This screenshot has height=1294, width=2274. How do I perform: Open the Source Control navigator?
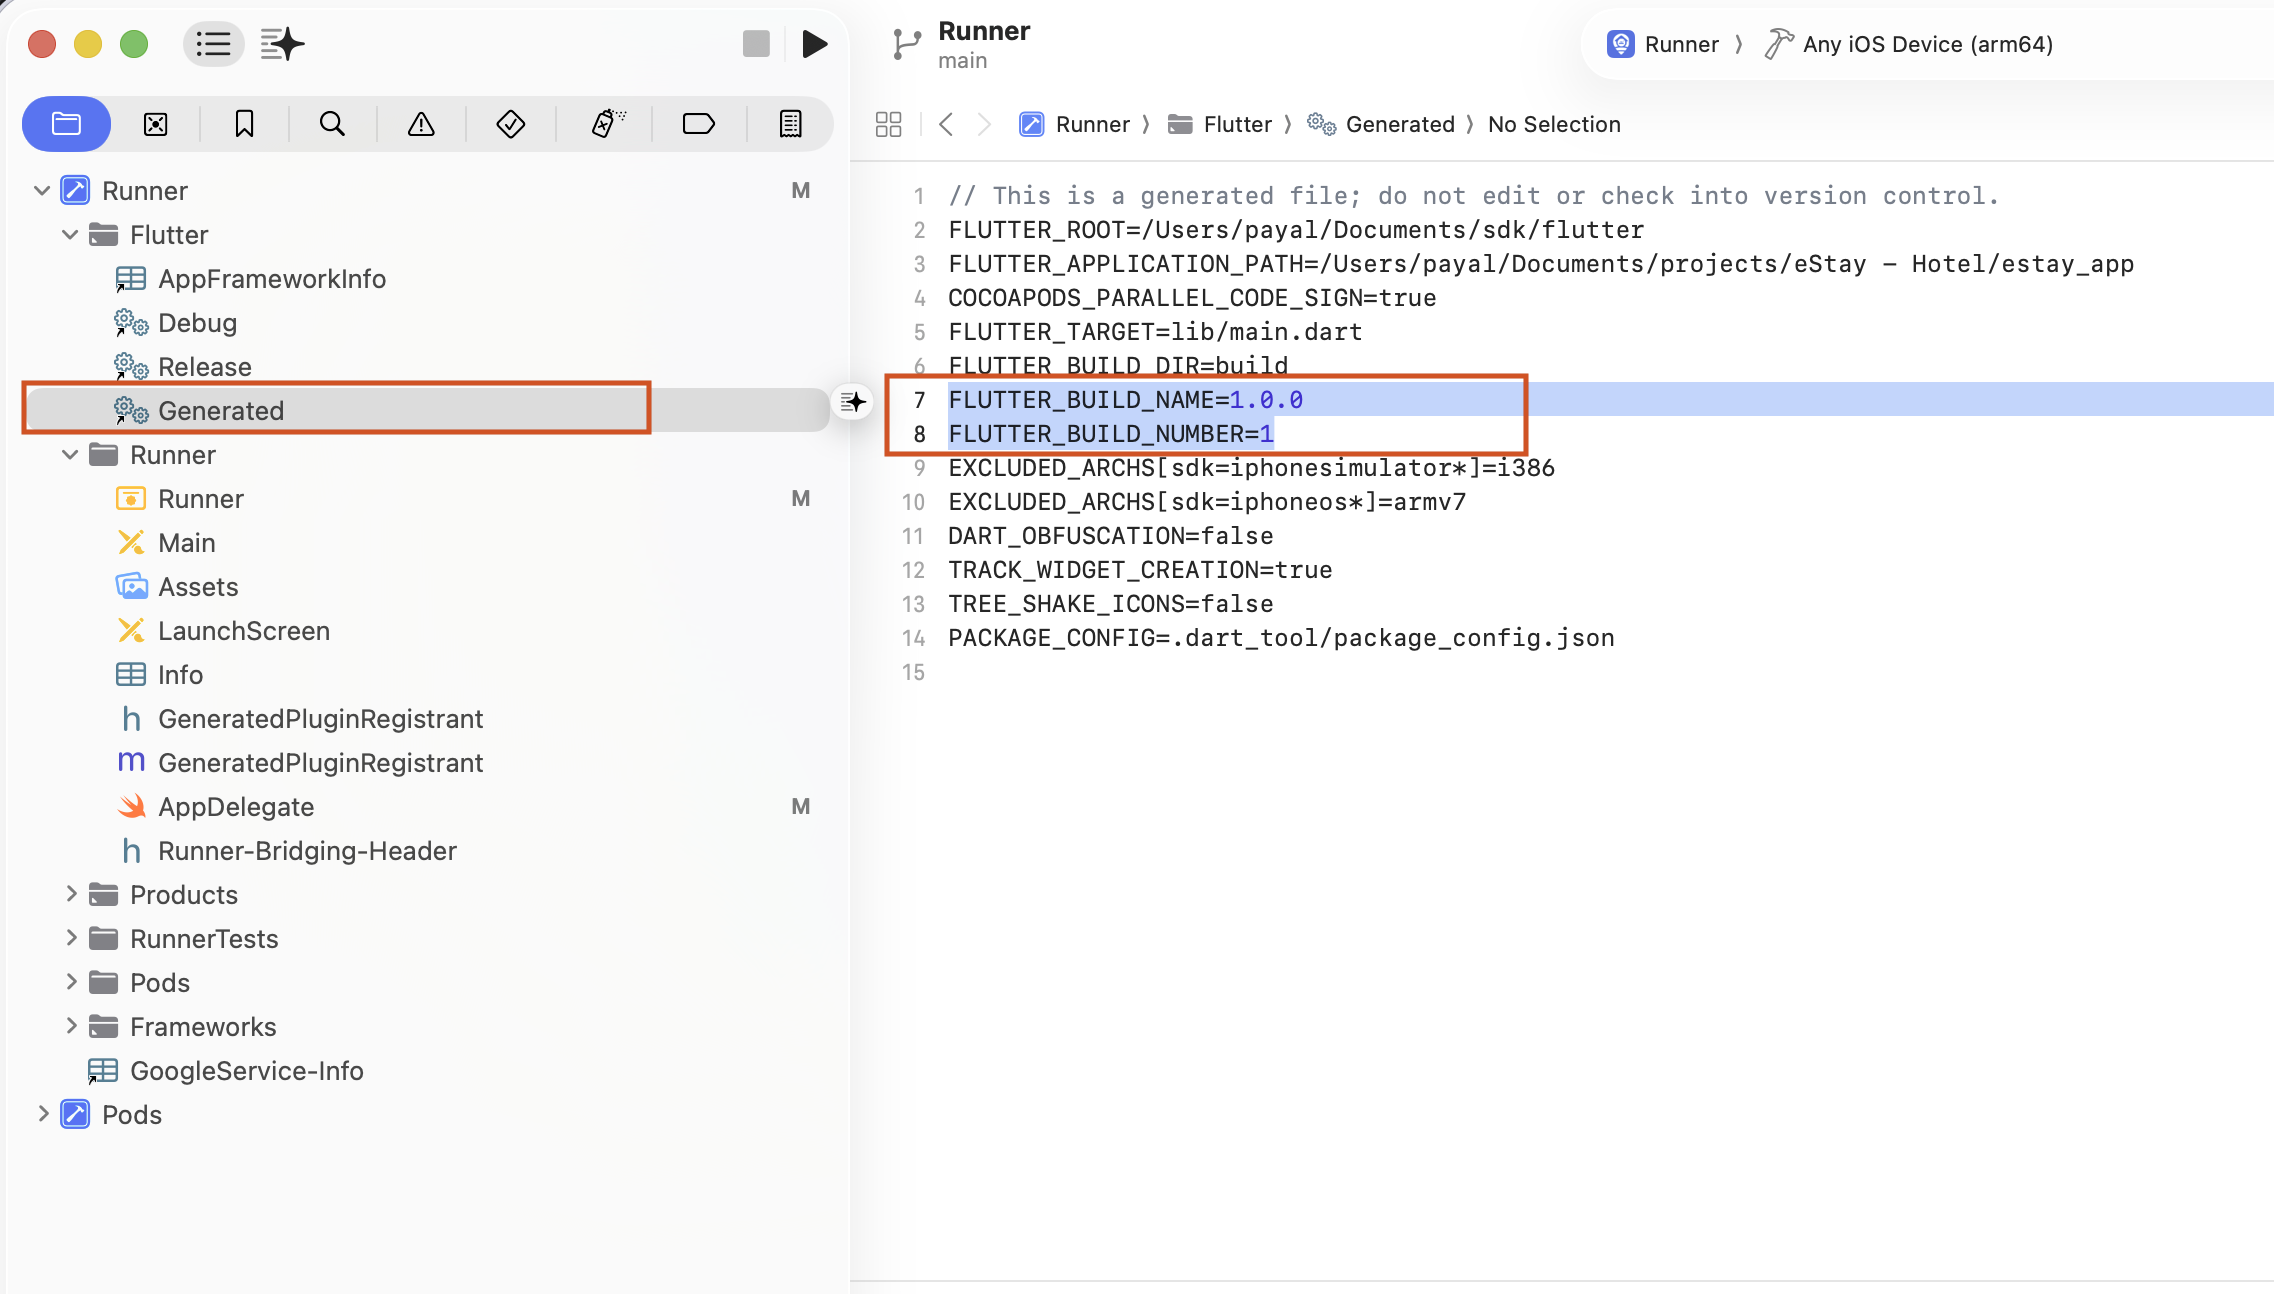pos(155,124)
